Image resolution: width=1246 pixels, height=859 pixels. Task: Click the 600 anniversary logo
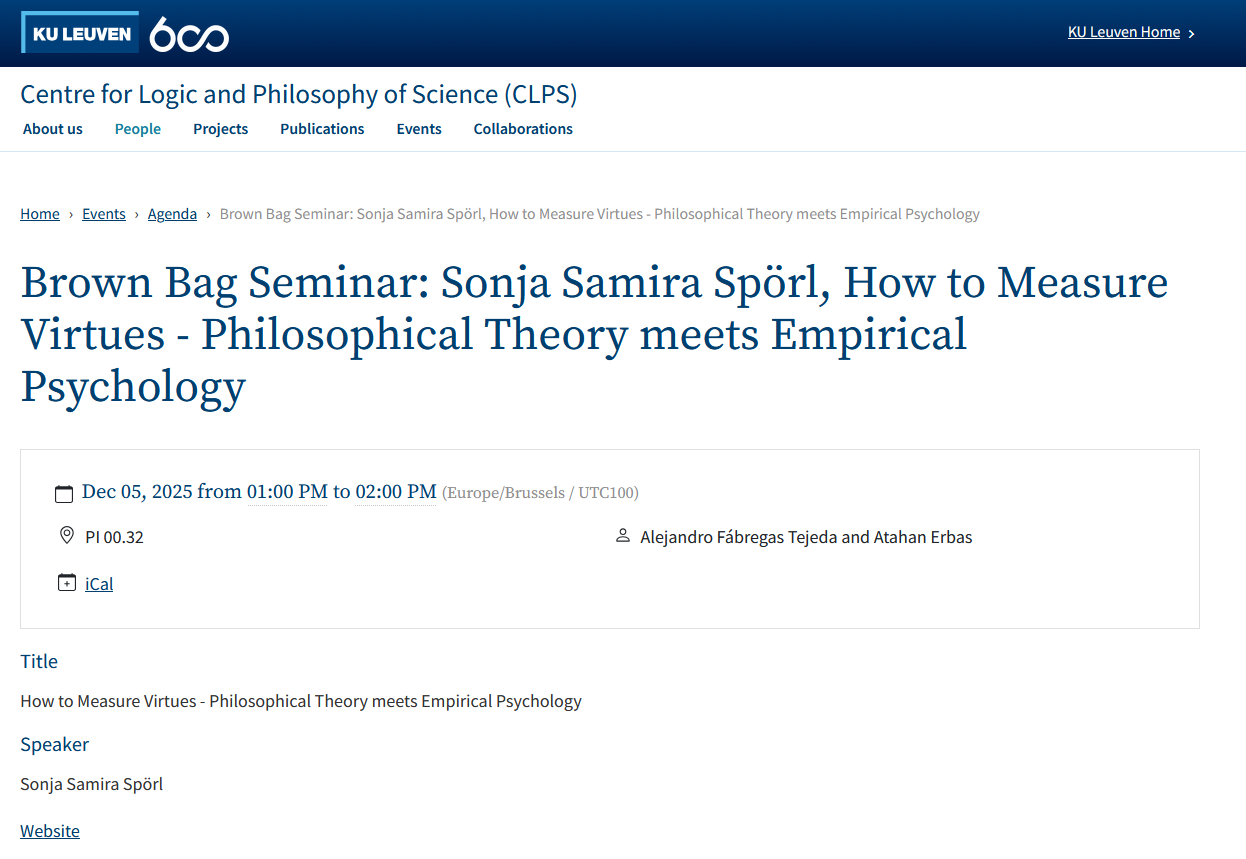pyautogui.click(x=189, y=35)
